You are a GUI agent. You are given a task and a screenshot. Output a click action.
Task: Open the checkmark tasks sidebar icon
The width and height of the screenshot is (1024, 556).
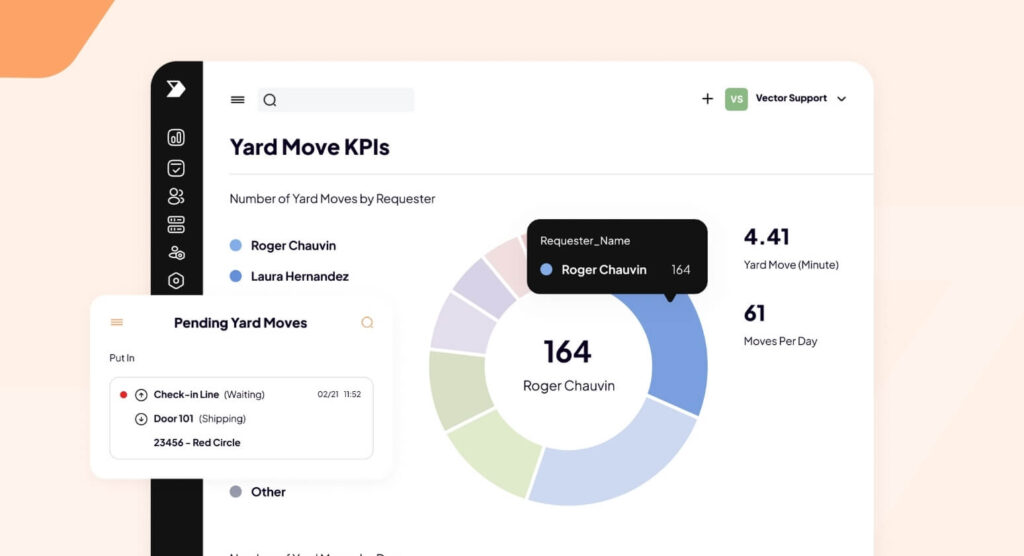tap(176, 168)
